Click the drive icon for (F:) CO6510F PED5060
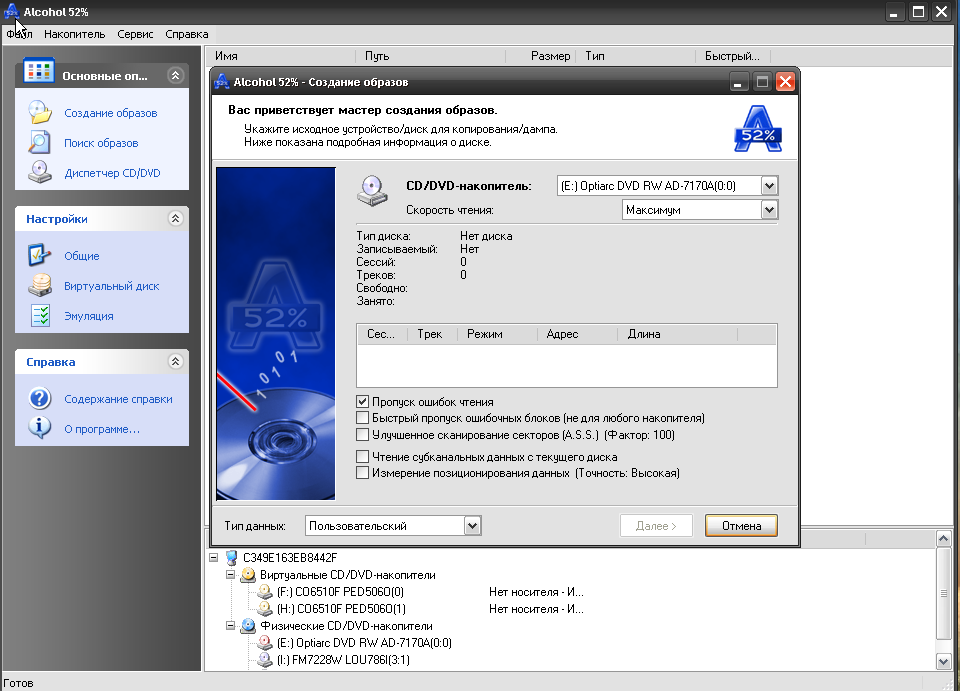This screenshot has width=960, height=691. 264,592
